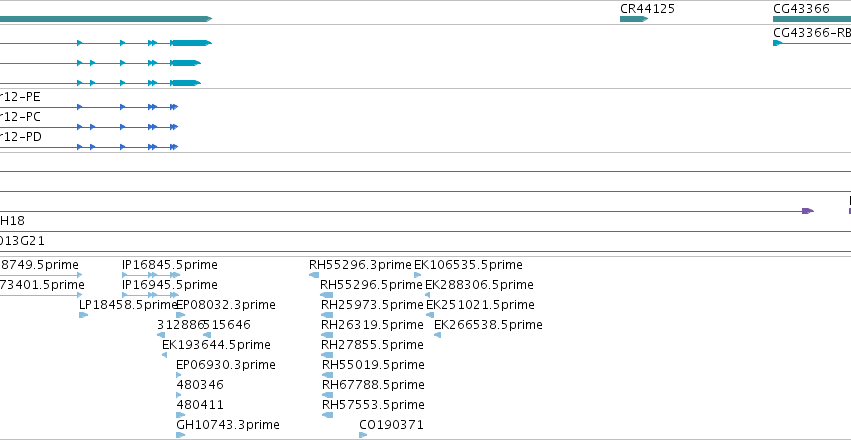
Task: Click the EK106535.5prime arrow glyph
Action: pyautogui.click(x=417, y=275)
